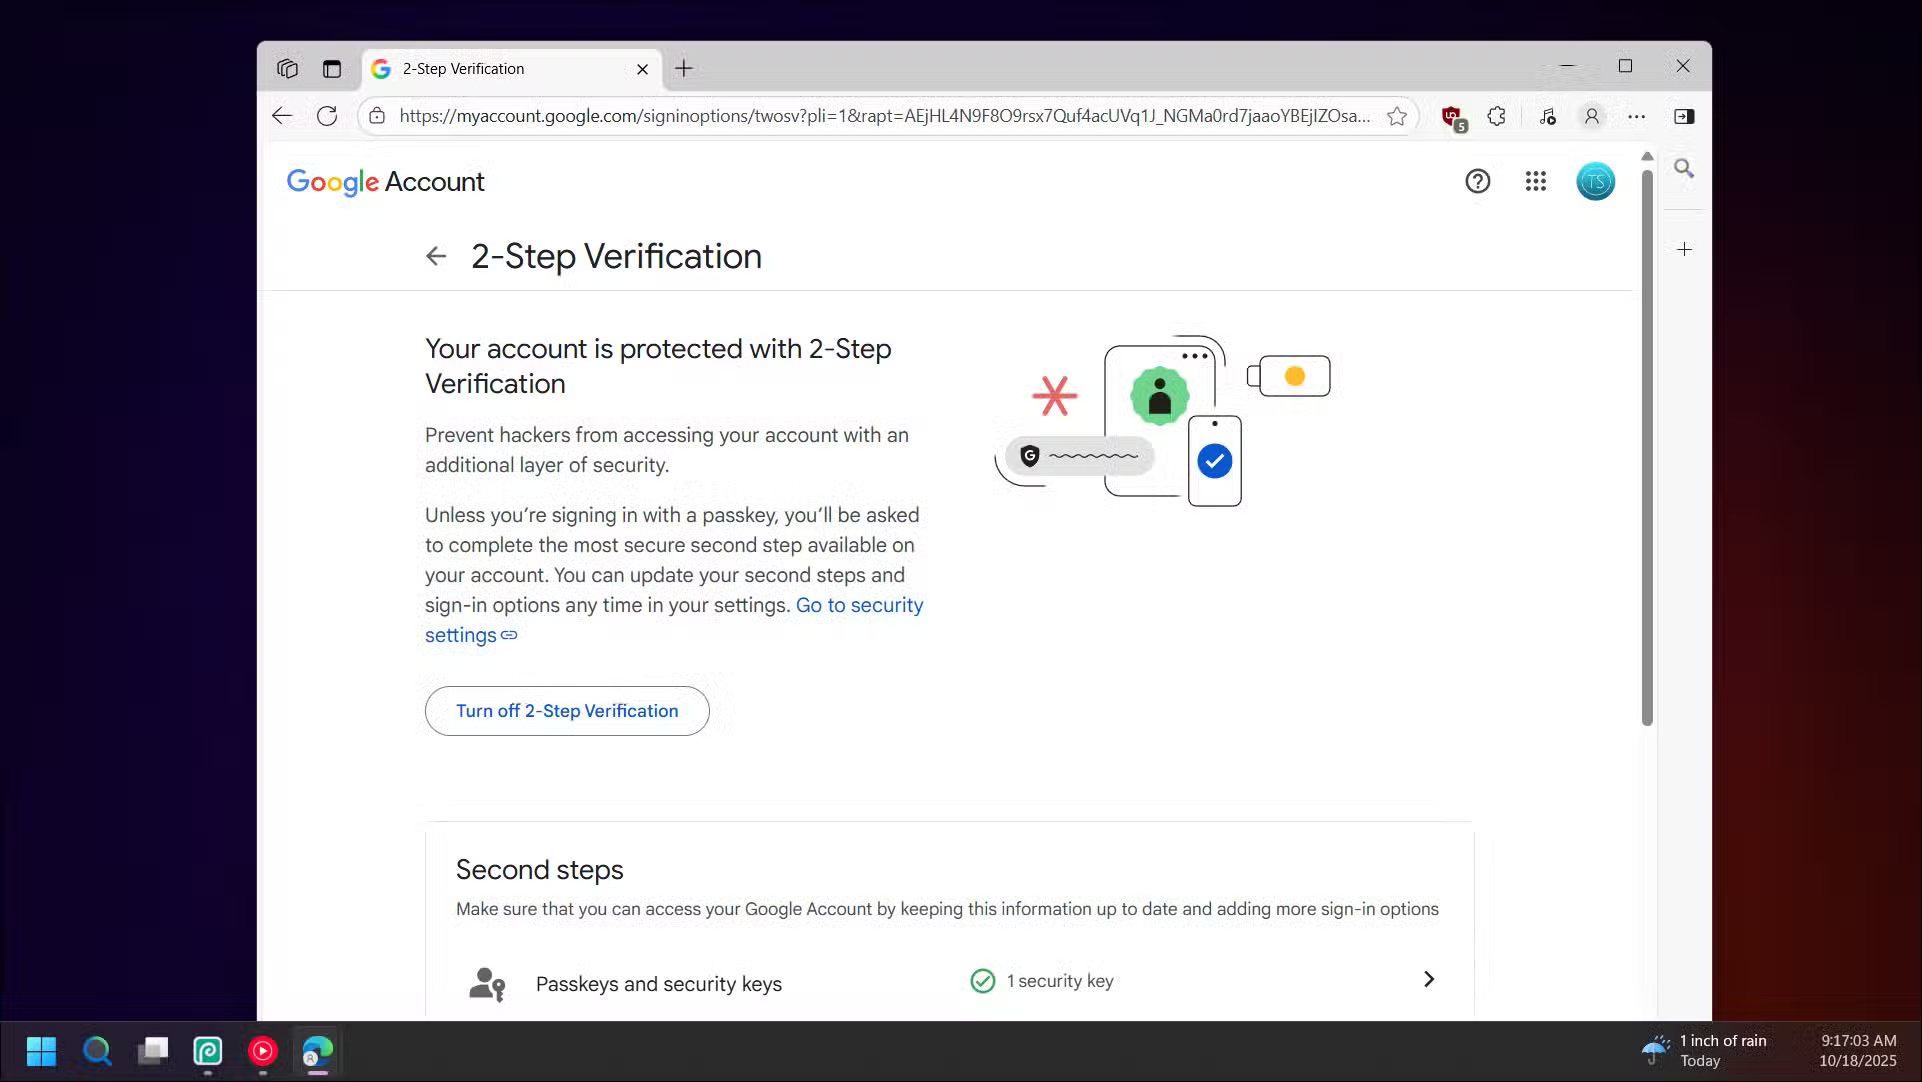Open the rain weather widget in the taskbar

(x=1704, y=1050)
